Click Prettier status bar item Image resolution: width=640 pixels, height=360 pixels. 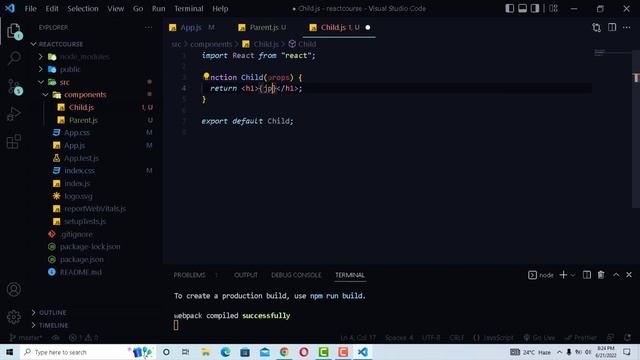(580, 338)
